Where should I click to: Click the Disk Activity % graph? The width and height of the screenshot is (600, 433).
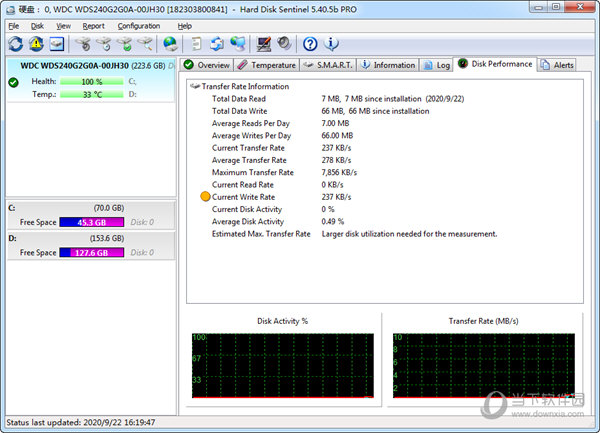[x=283, y=366]
